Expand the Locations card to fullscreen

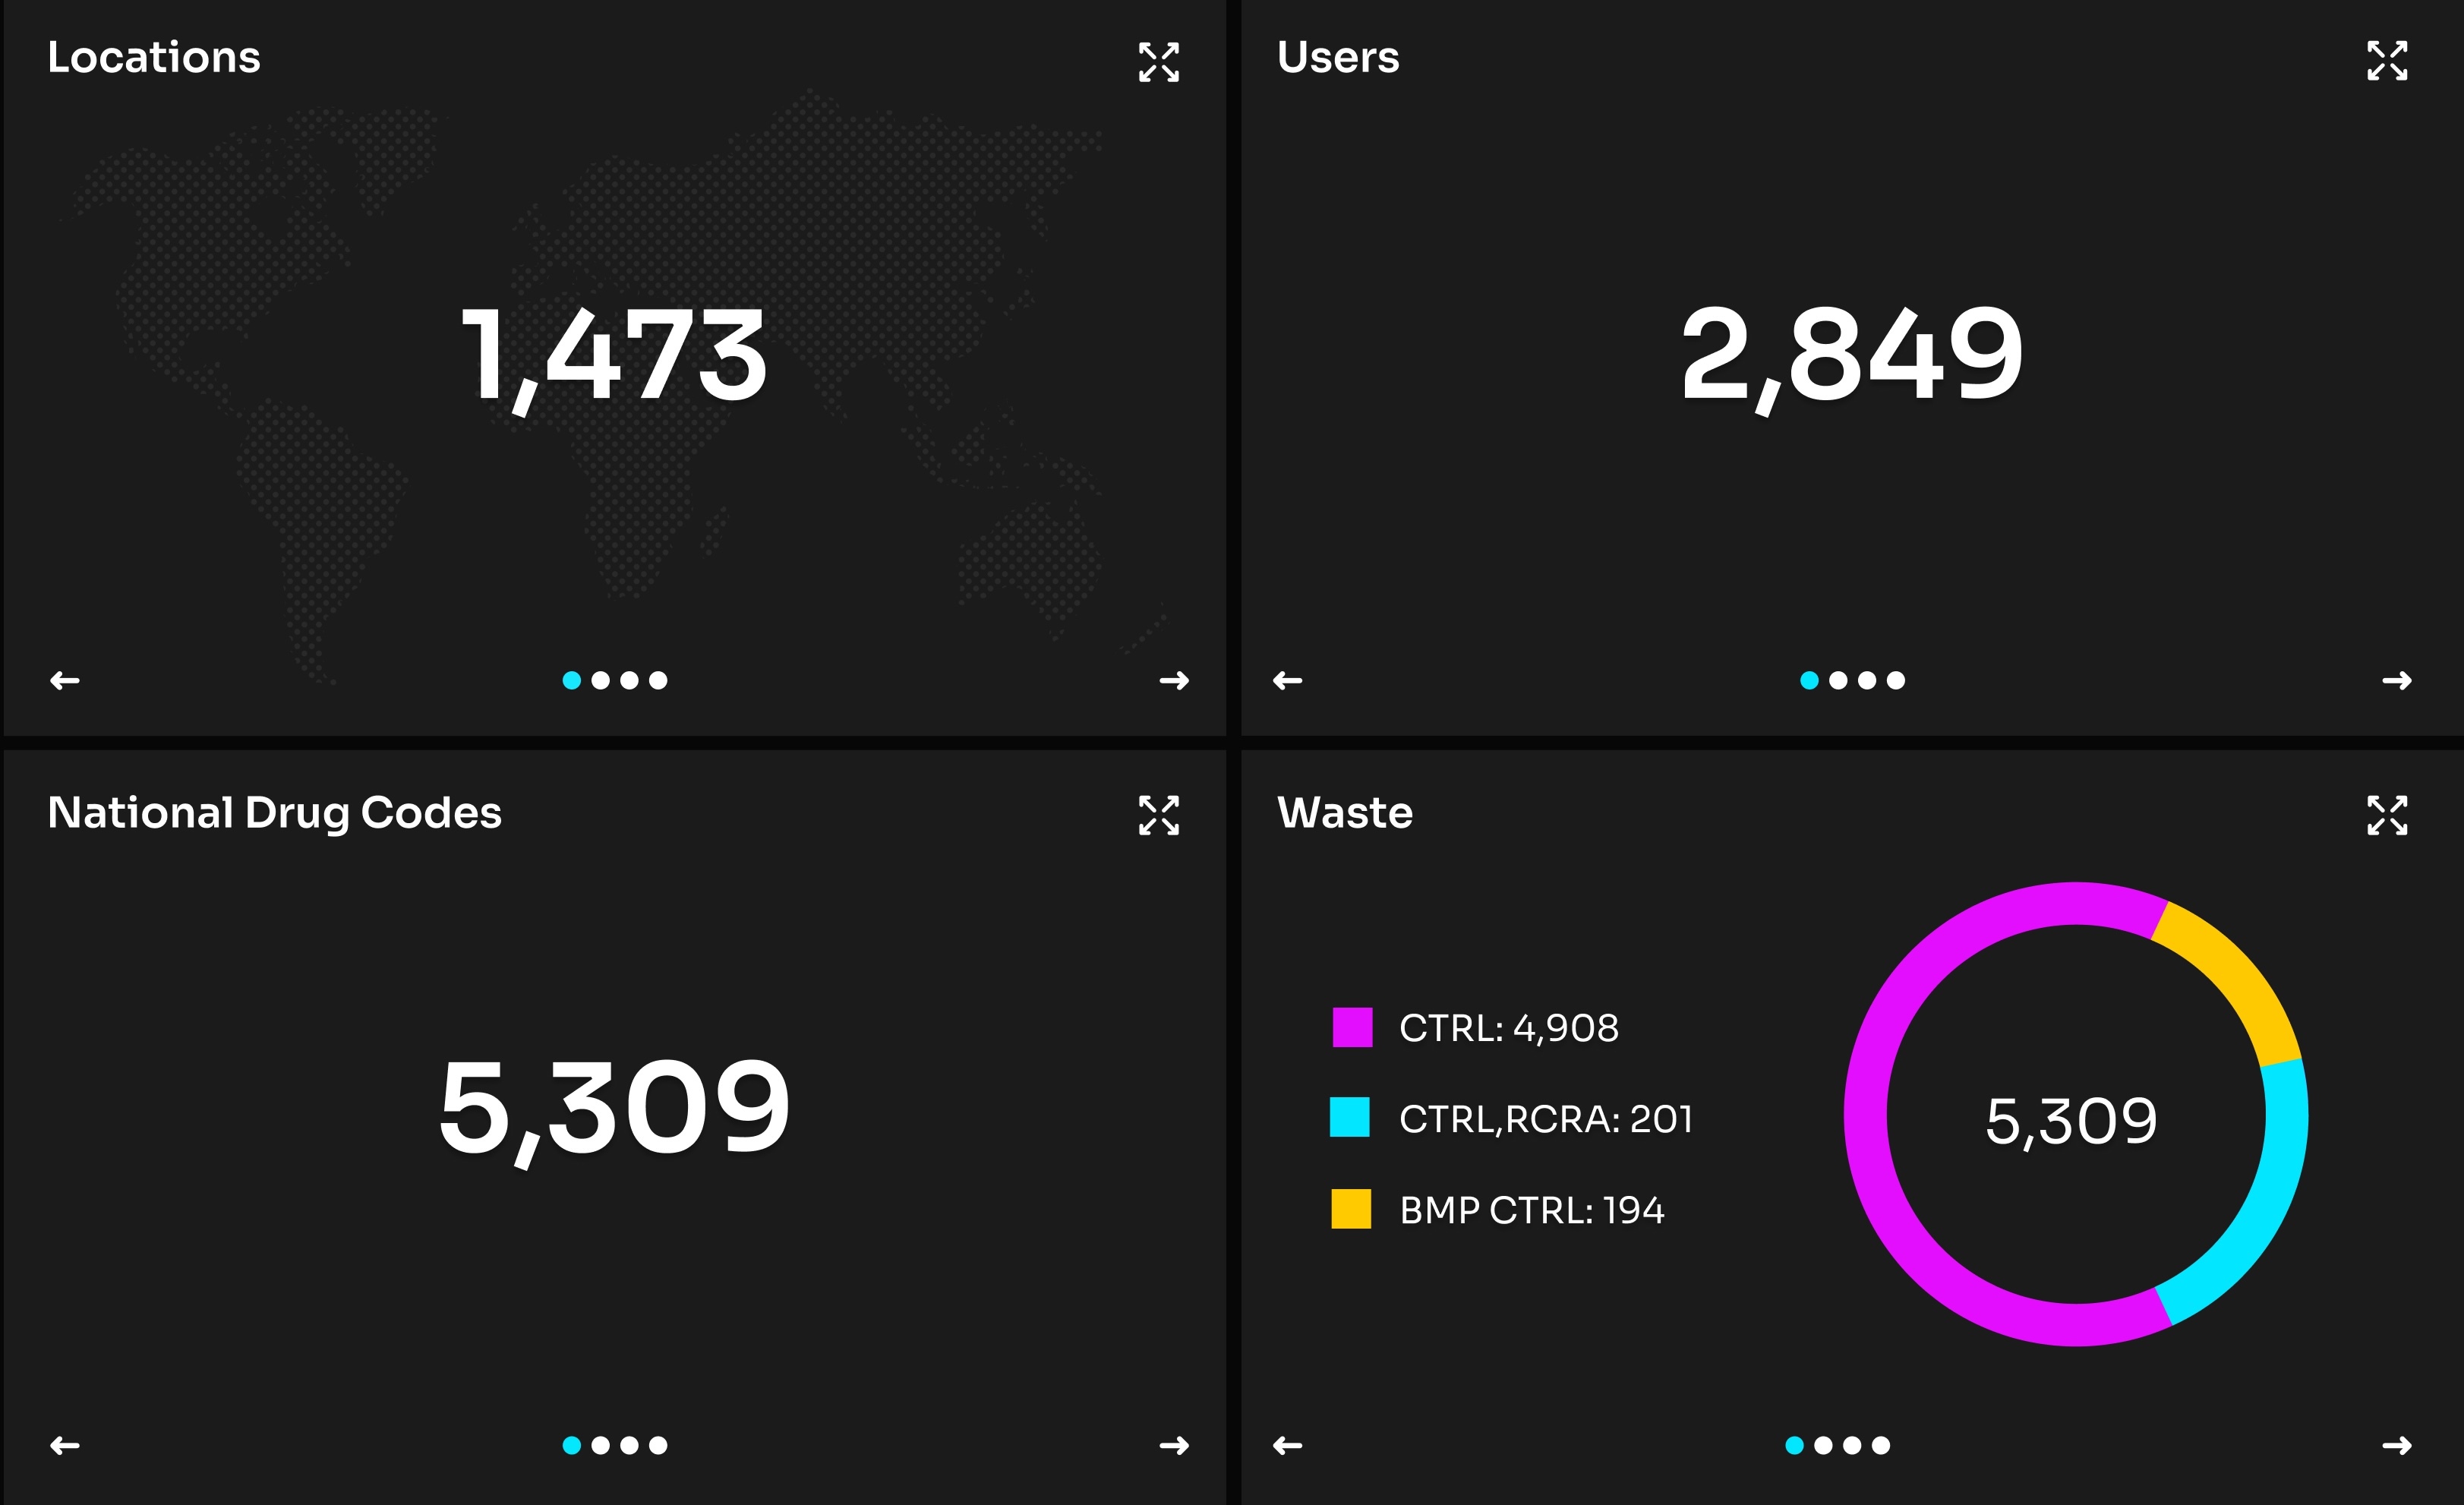coord(1160,63)
